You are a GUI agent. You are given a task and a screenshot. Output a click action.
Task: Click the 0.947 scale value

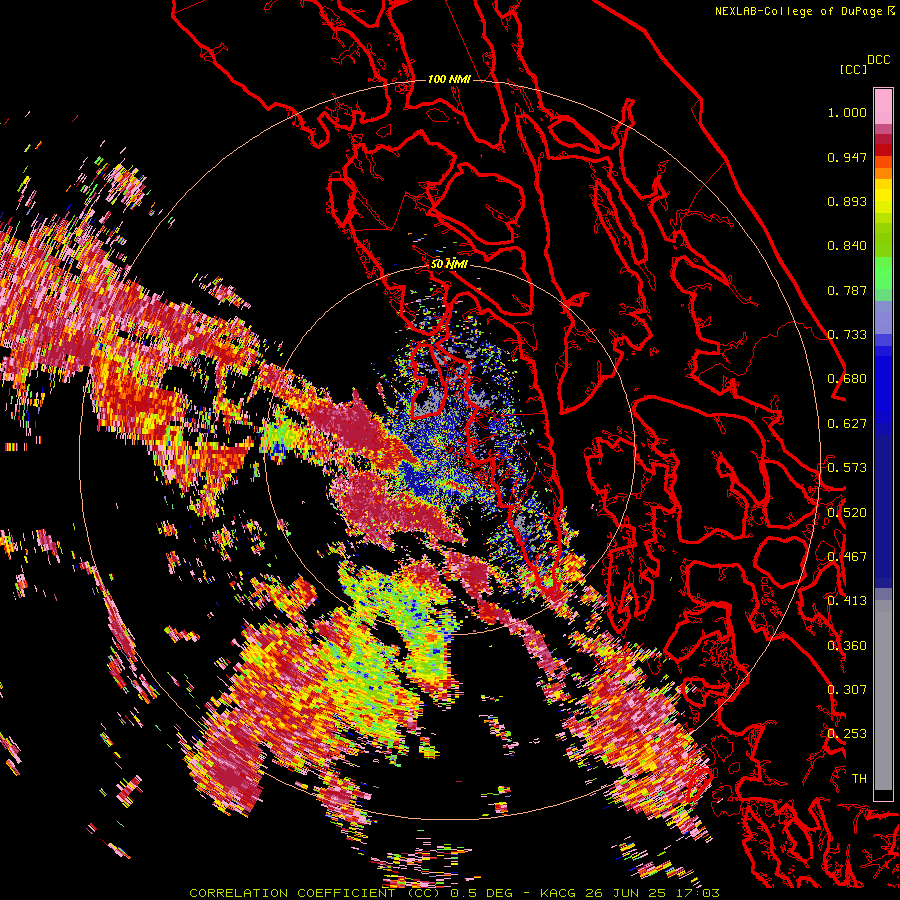click(x=847, y=157)
